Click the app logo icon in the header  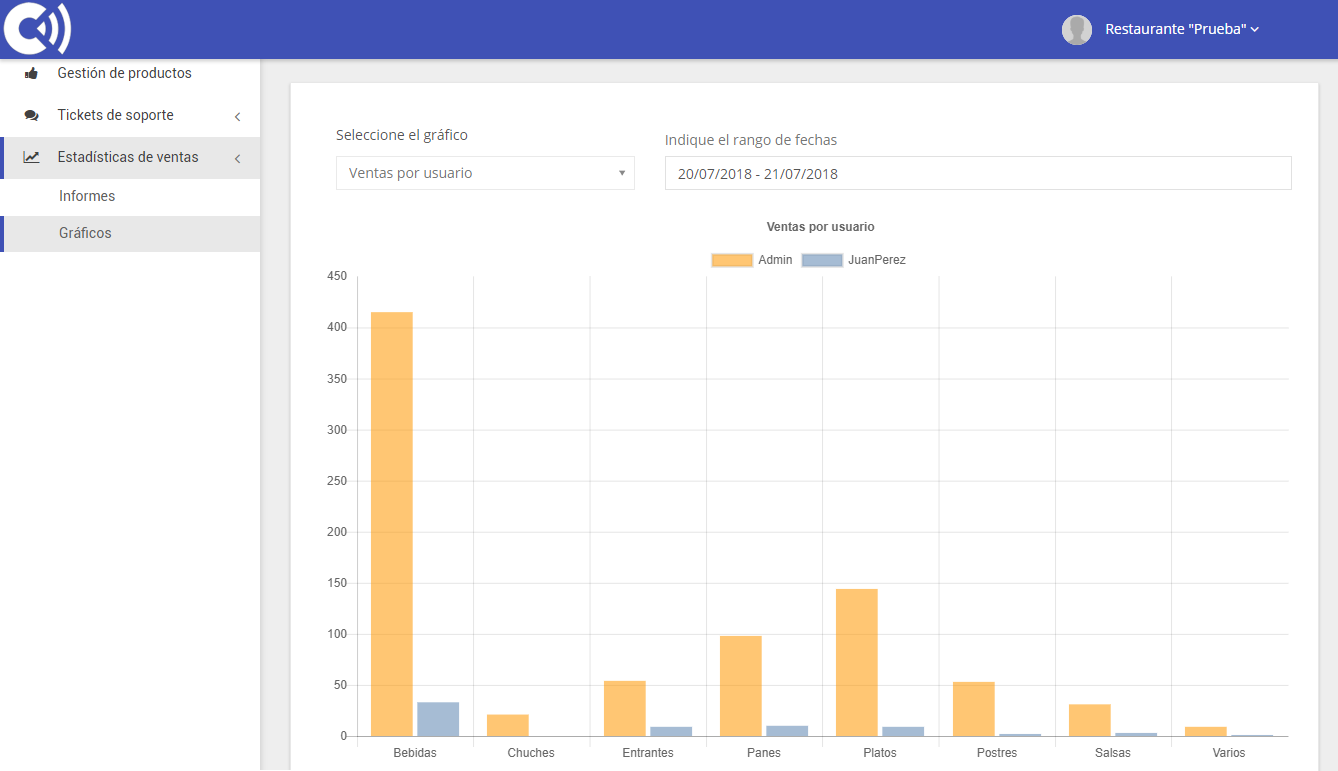[37, 28]
